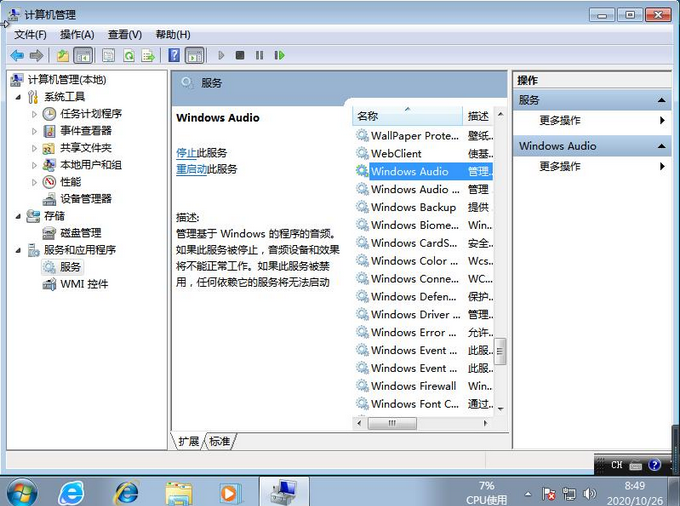Screen dimensions: 680x506
Task: Collapse the 服务和应用程序 tree node
Action: tap(18, 250)
